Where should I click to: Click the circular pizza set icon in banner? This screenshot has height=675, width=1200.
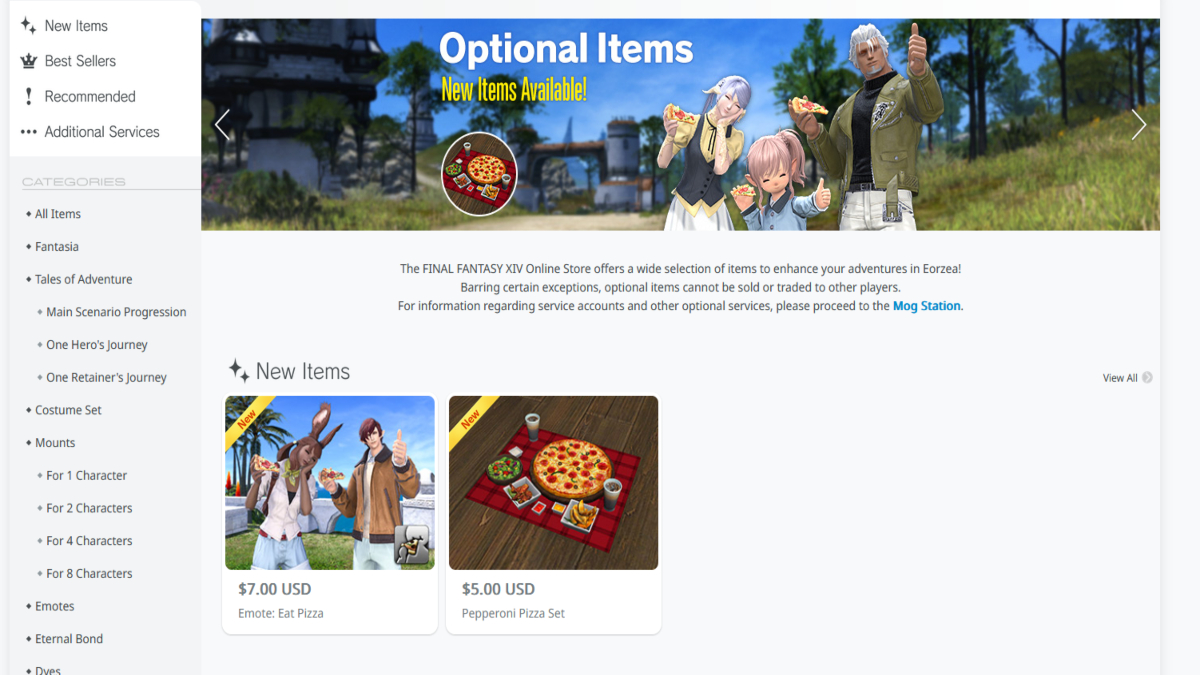pos(479,174)
